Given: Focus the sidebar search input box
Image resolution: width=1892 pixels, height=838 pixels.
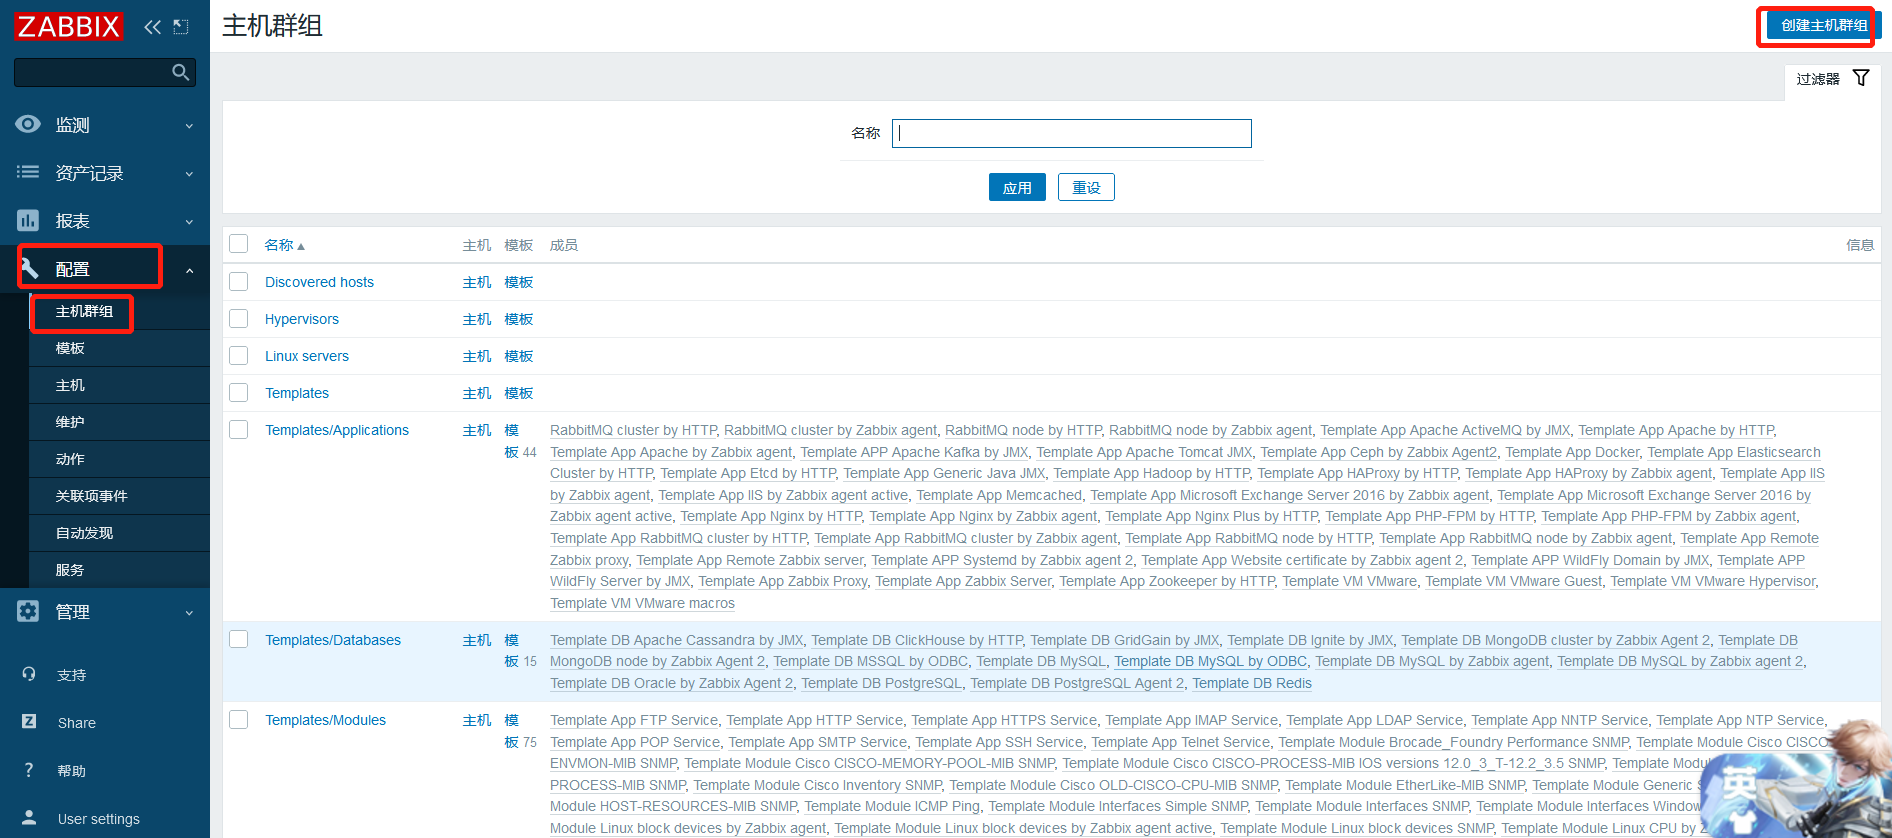Looking at the screenshot, I should tap(92, 72).
